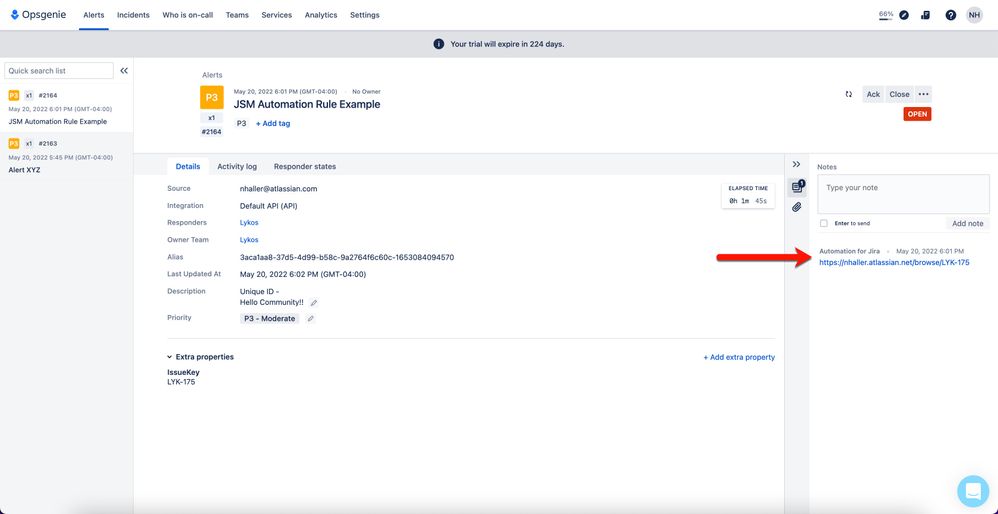Click the Add tag link
Screen dimensions: 998x514
[x=273, y=123]
